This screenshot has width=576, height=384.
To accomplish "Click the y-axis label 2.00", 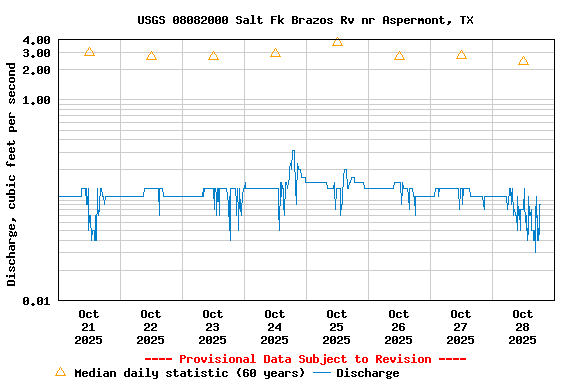I will 36,70.
